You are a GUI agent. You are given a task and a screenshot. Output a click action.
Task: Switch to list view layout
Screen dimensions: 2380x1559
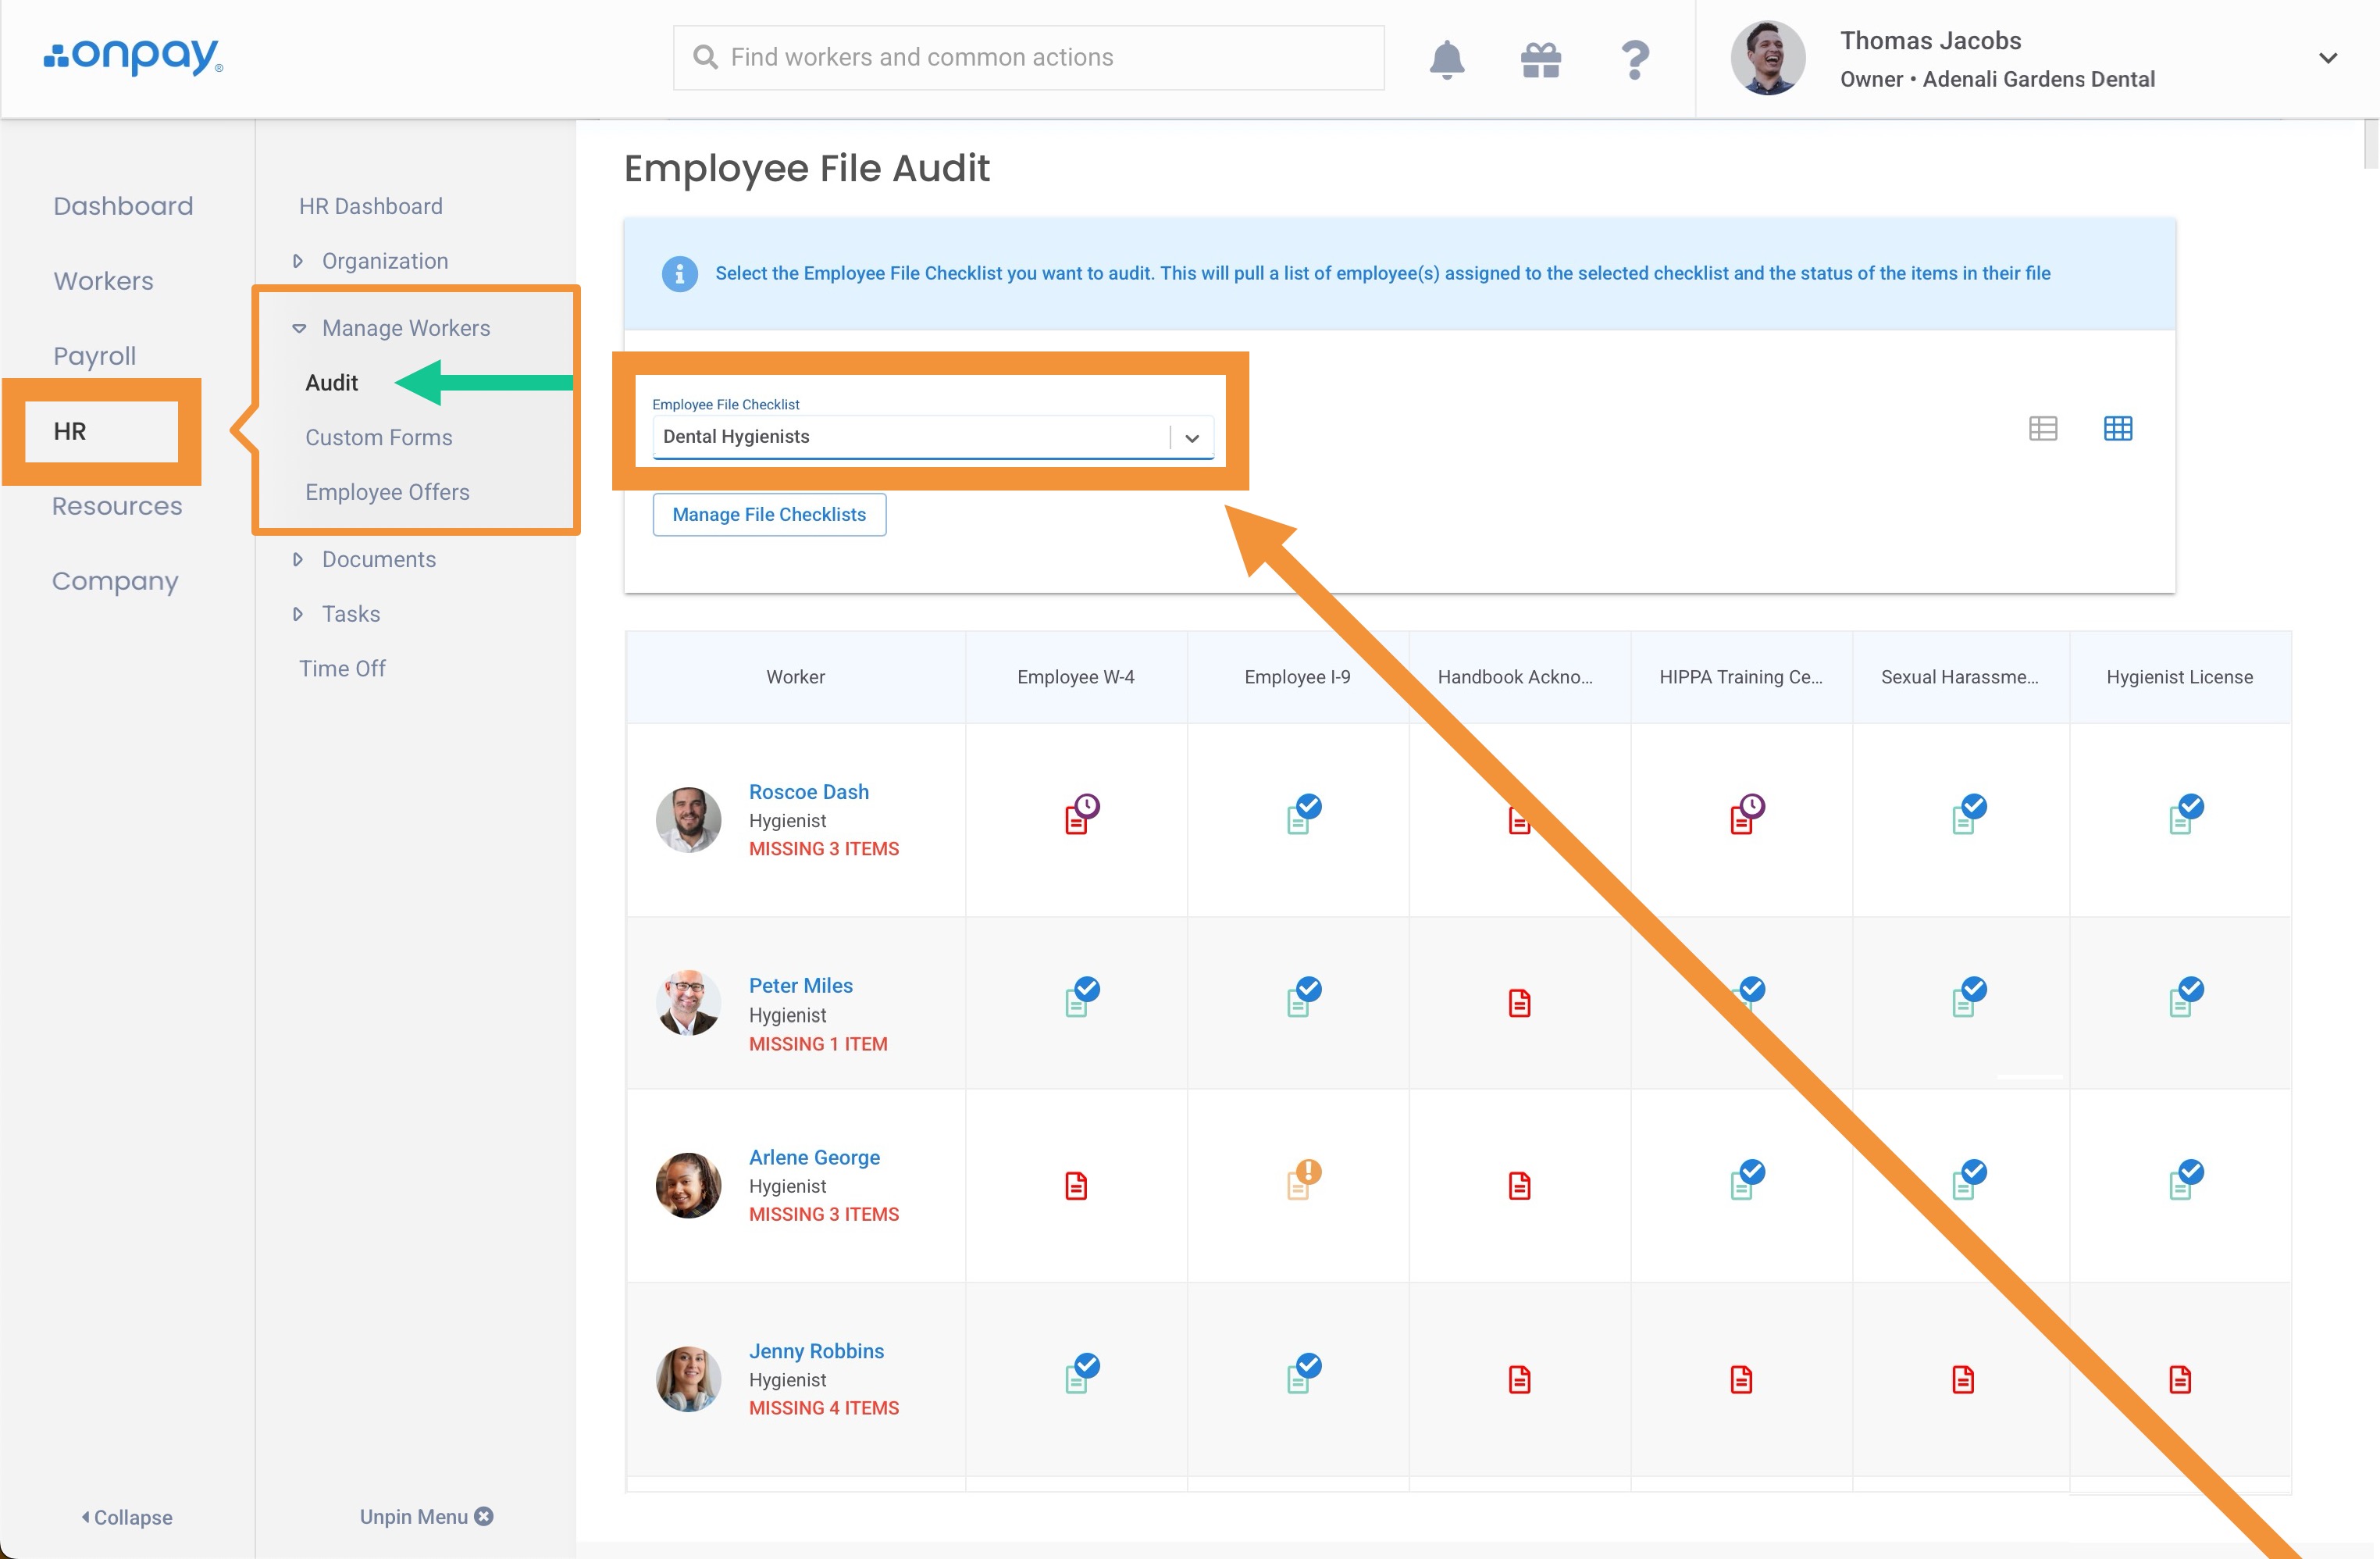tap(2042, 429)
